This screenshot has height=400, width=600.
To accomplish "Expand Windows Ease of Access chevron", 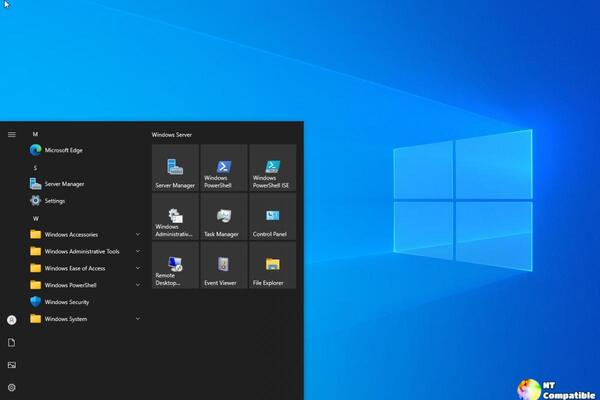I will tap(138, 268).
